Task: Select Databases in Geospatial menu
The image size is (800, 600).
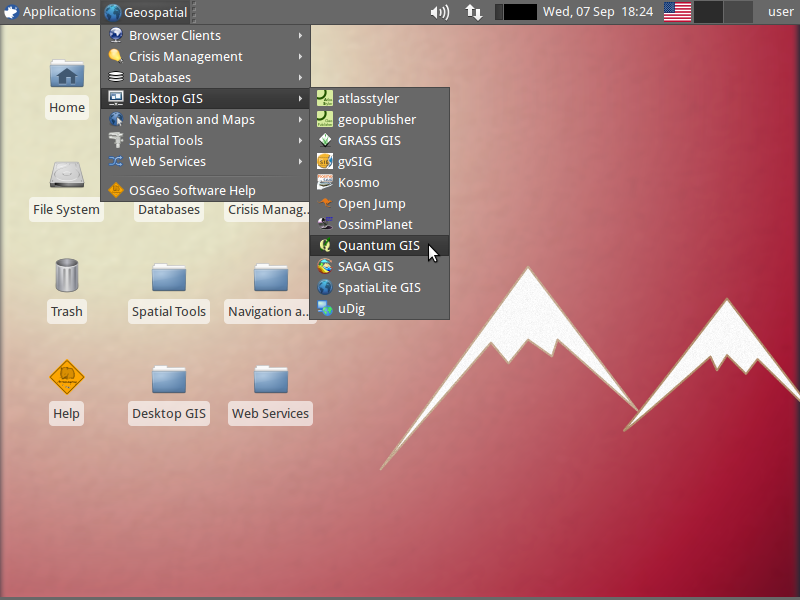Action: (206, 77)
